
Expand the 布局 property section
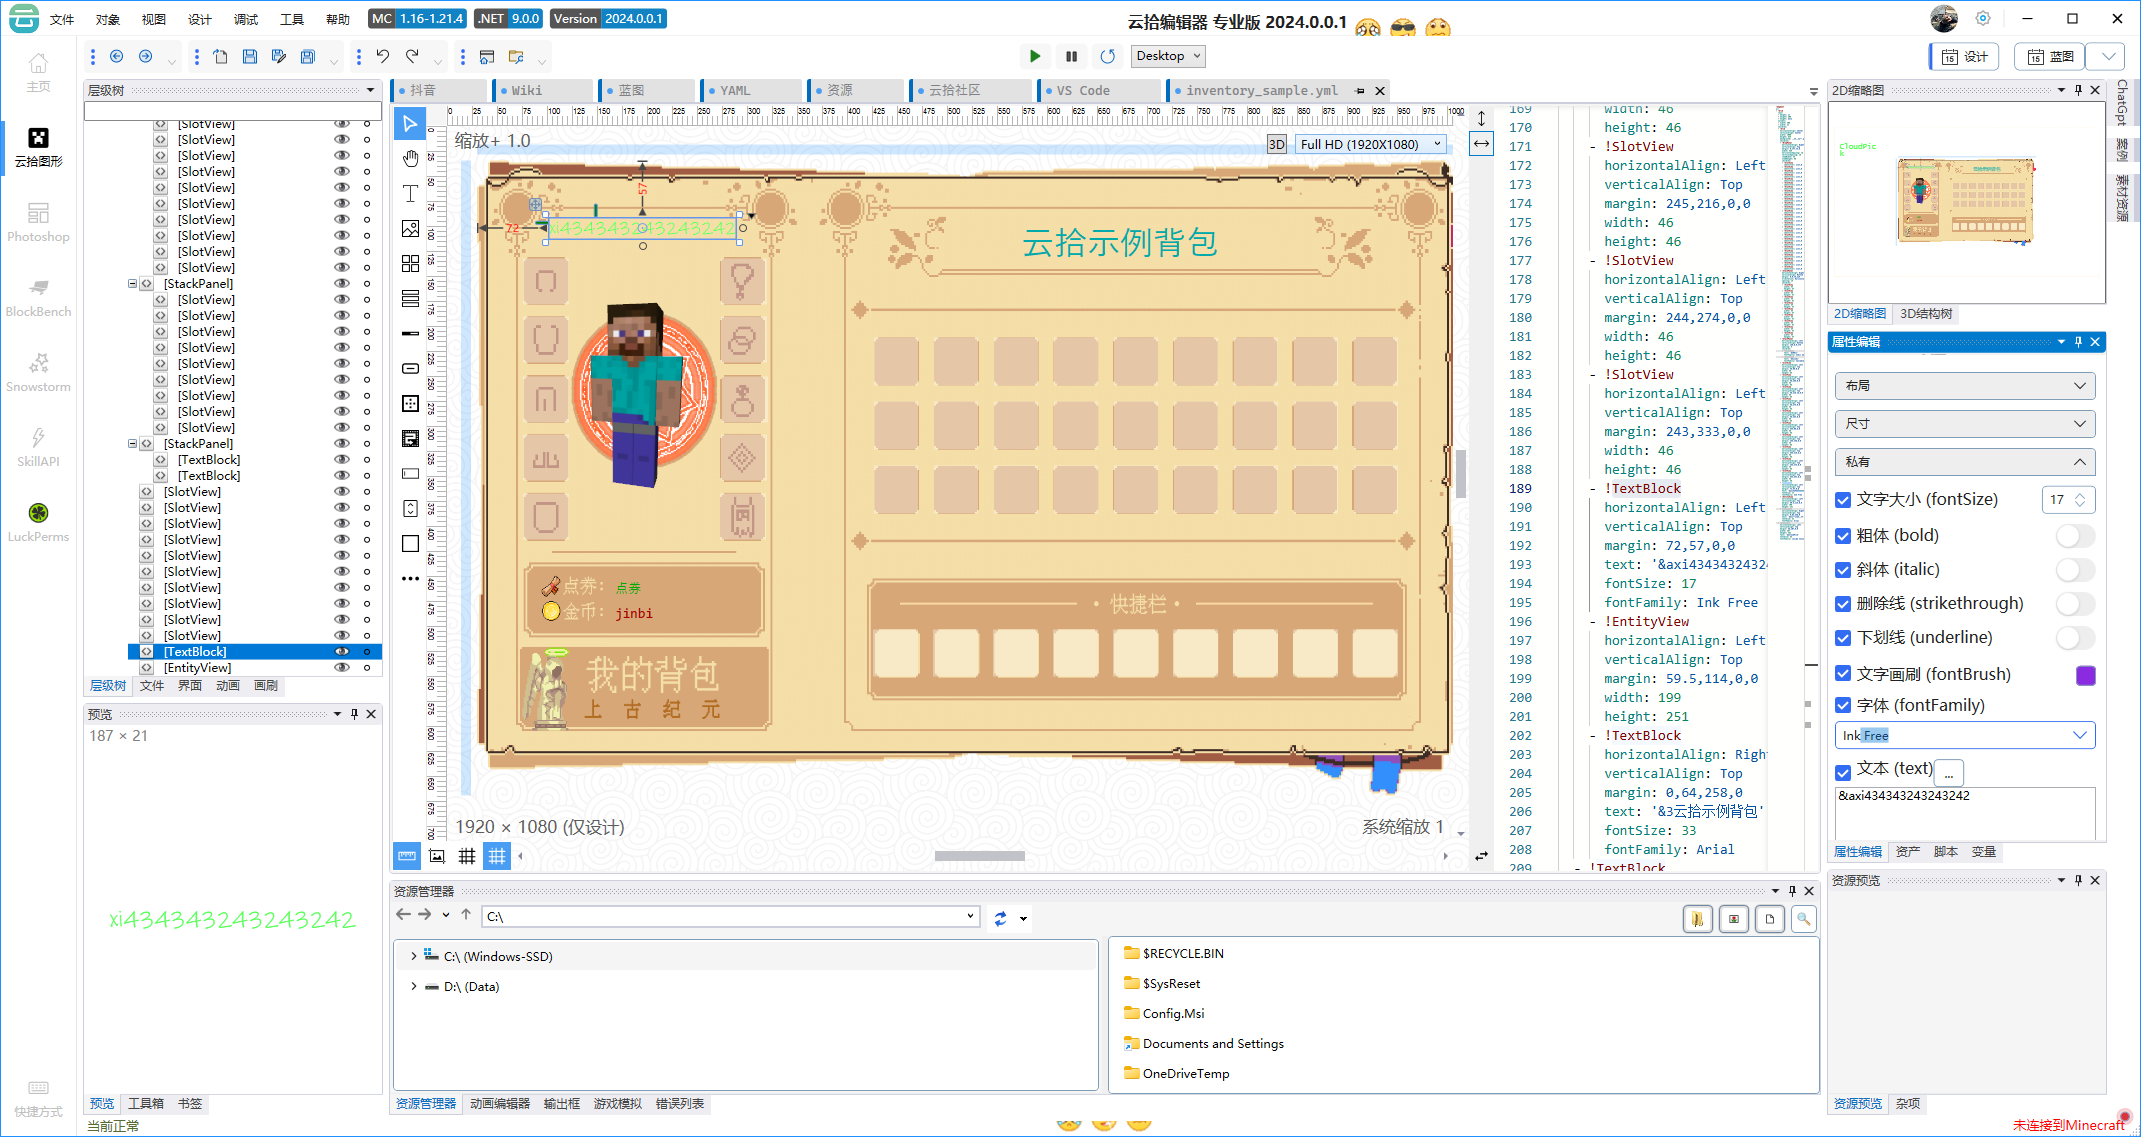(x=1964, y=386)
